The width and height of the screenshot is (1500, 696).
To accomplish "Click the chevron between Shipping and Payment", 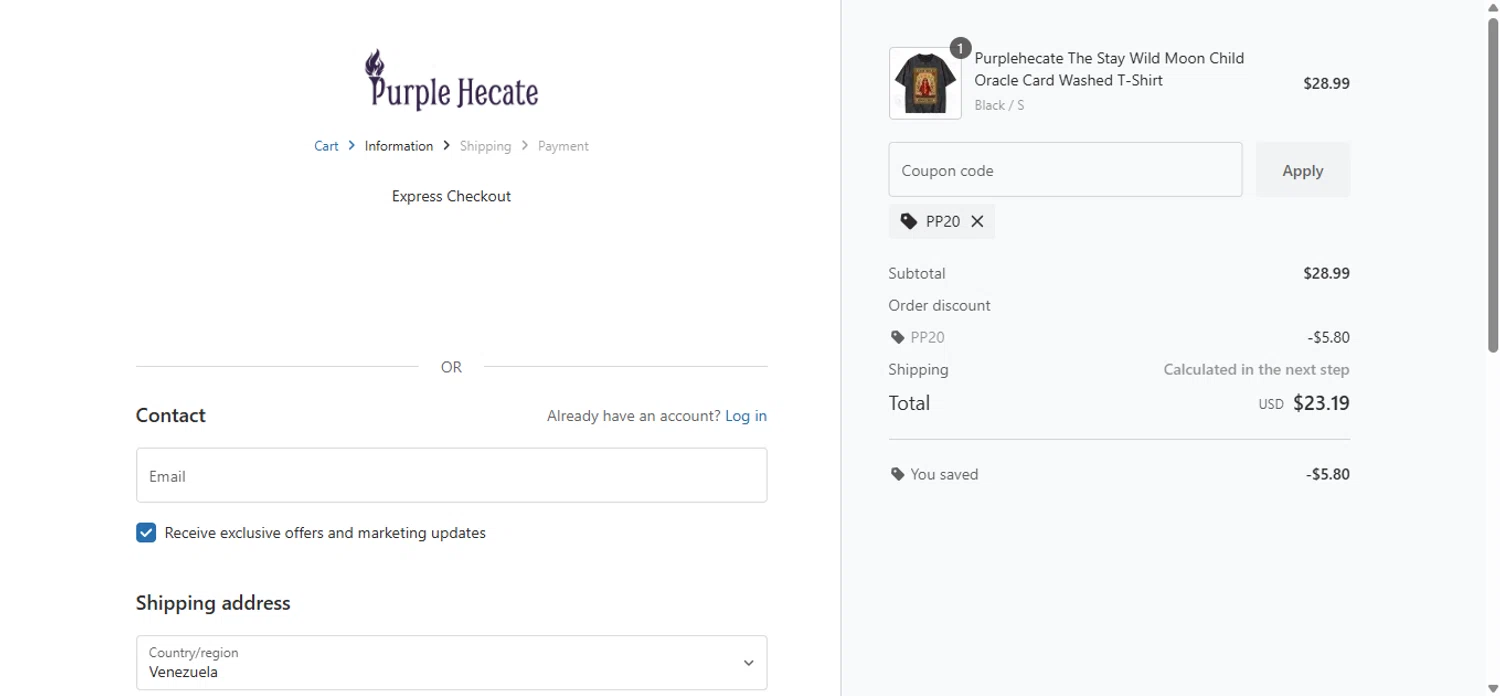I will point(524,146).
